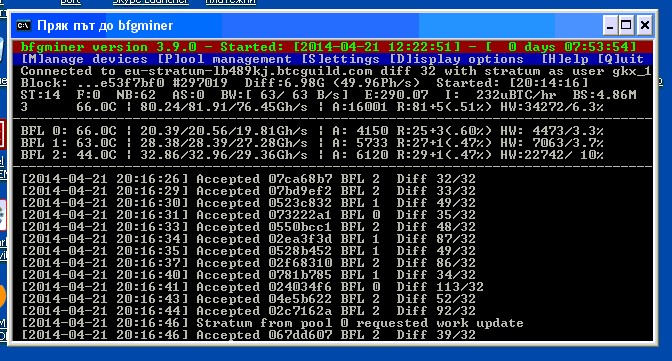Click 'Stratum from pool 0 requested work update'

[x=360, y=323]
